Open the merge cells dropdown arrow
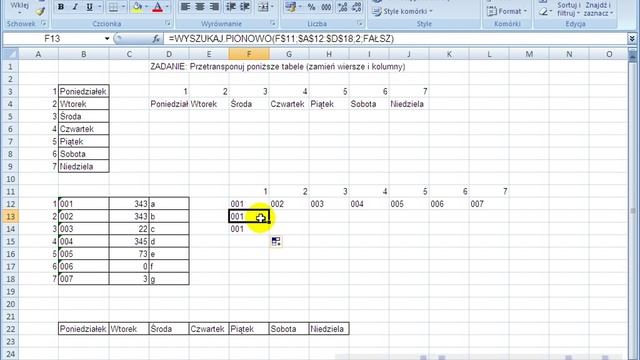 pos(272,7)
